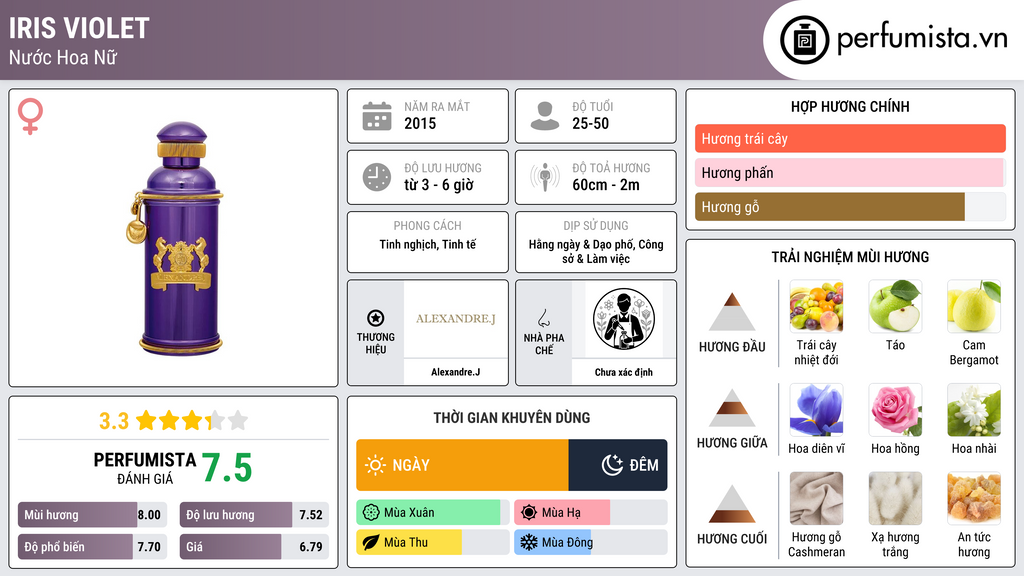Click the snowflake icon for Mùa Đông

[x=529, y=542]
